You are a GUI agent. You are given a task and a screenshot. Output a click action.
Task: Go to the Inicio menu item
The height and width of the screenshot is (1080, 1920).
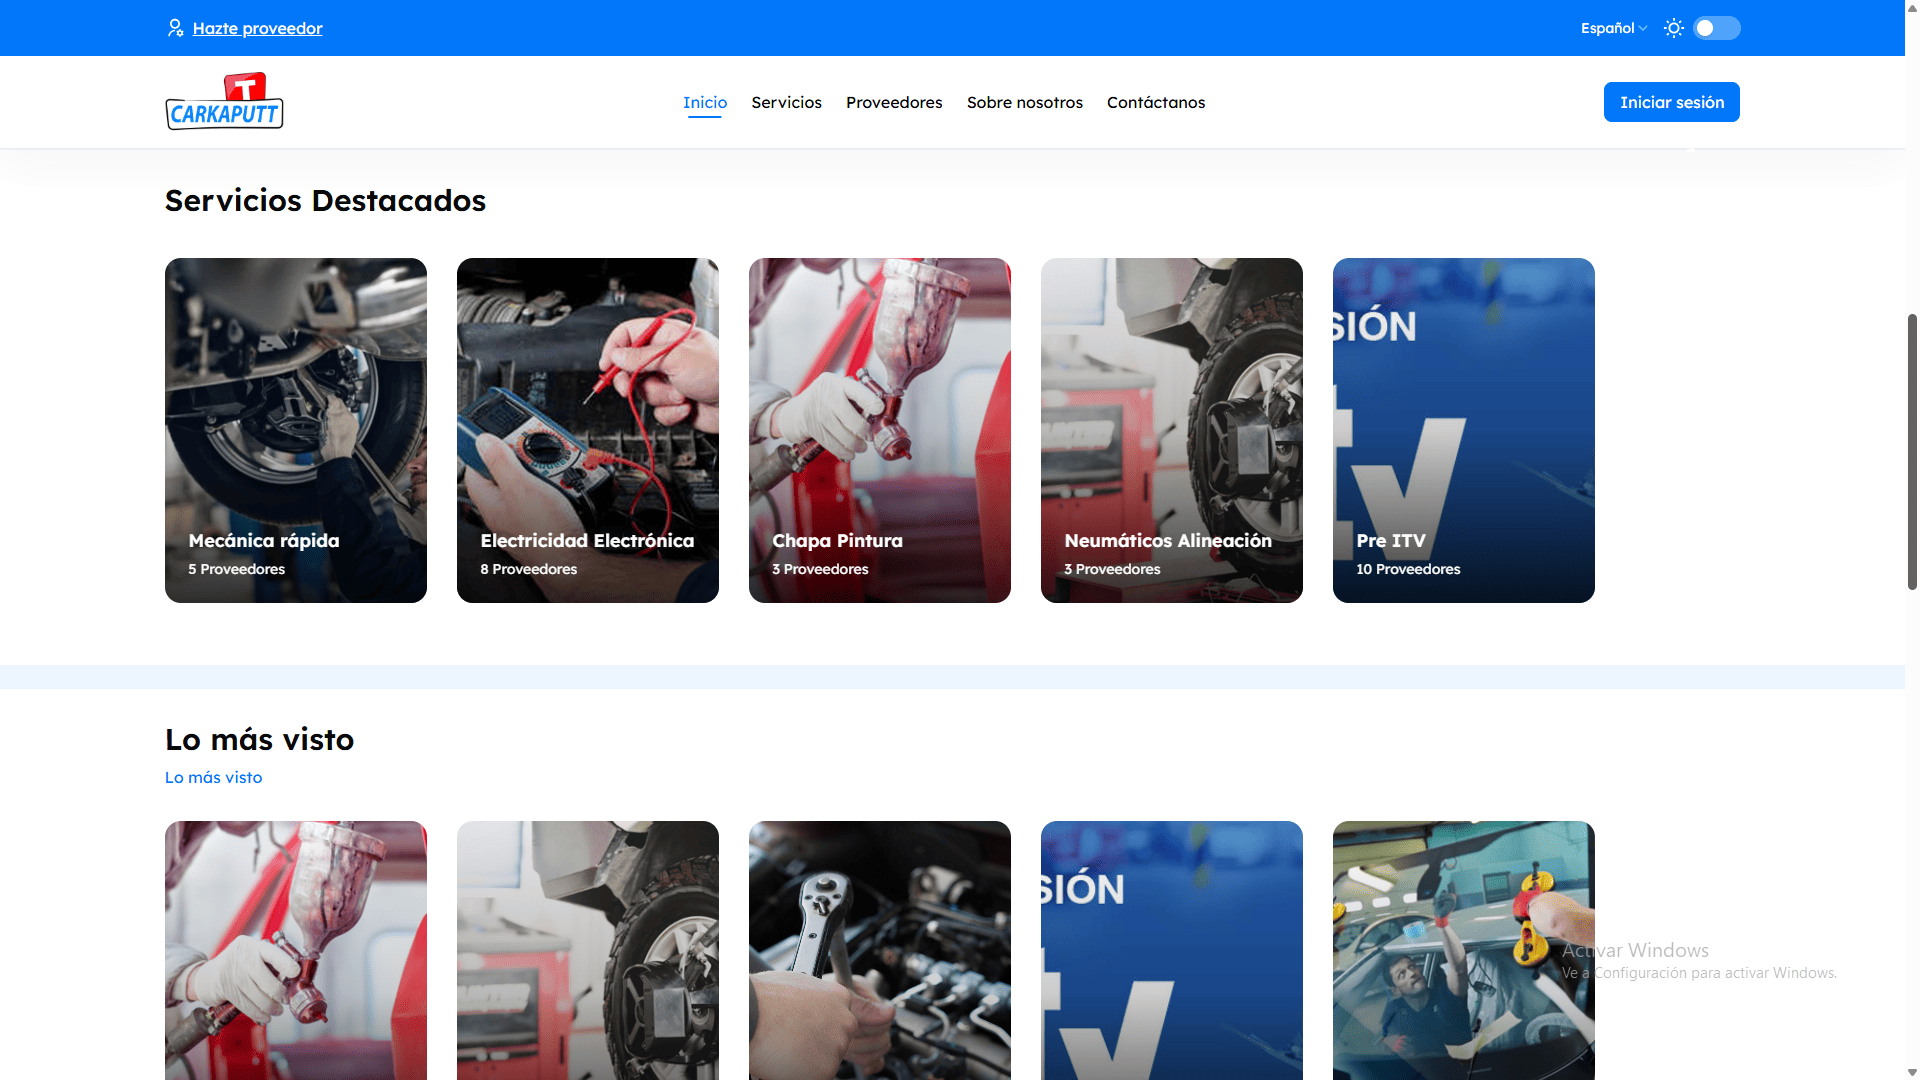(705, 102)
